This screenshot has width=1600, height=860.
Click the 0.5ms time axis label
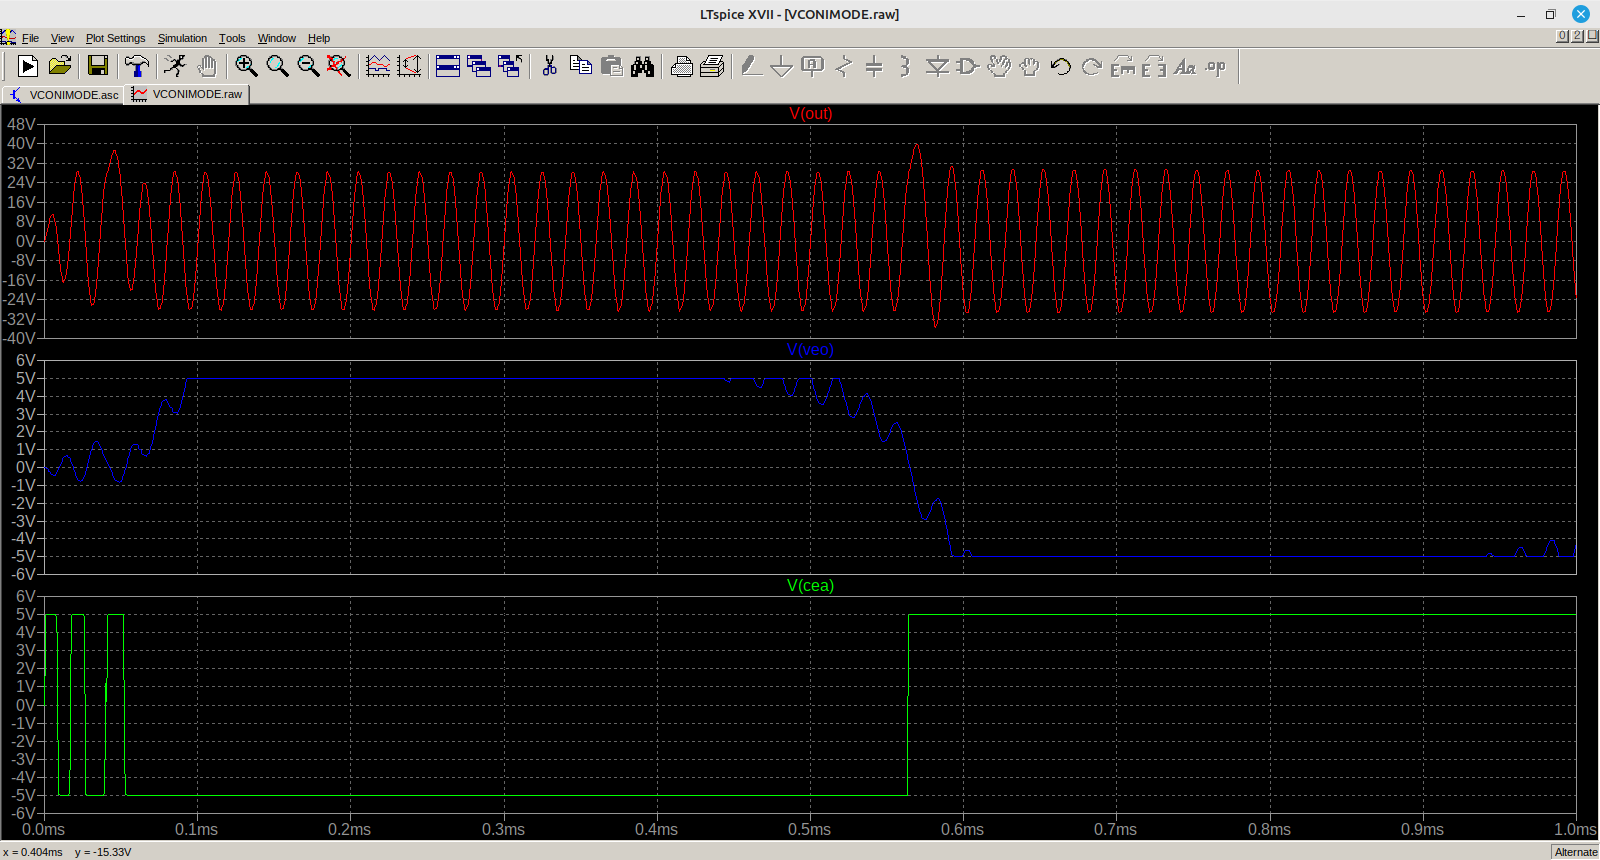coord(809,829)
